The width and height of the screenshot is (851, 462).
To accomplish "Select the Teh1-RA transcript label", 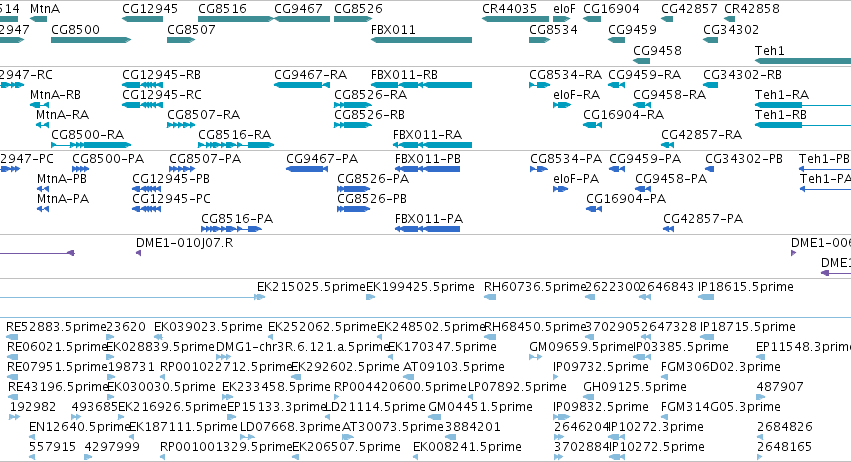I will [782, 94].
